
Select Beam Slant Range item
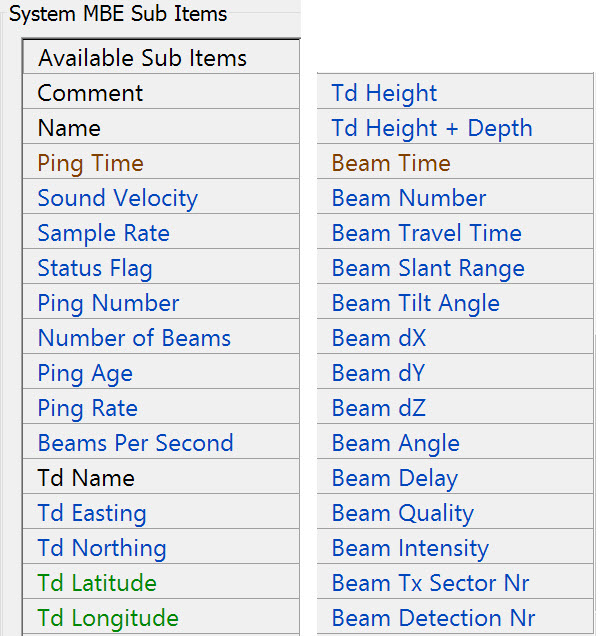[428, 268]
